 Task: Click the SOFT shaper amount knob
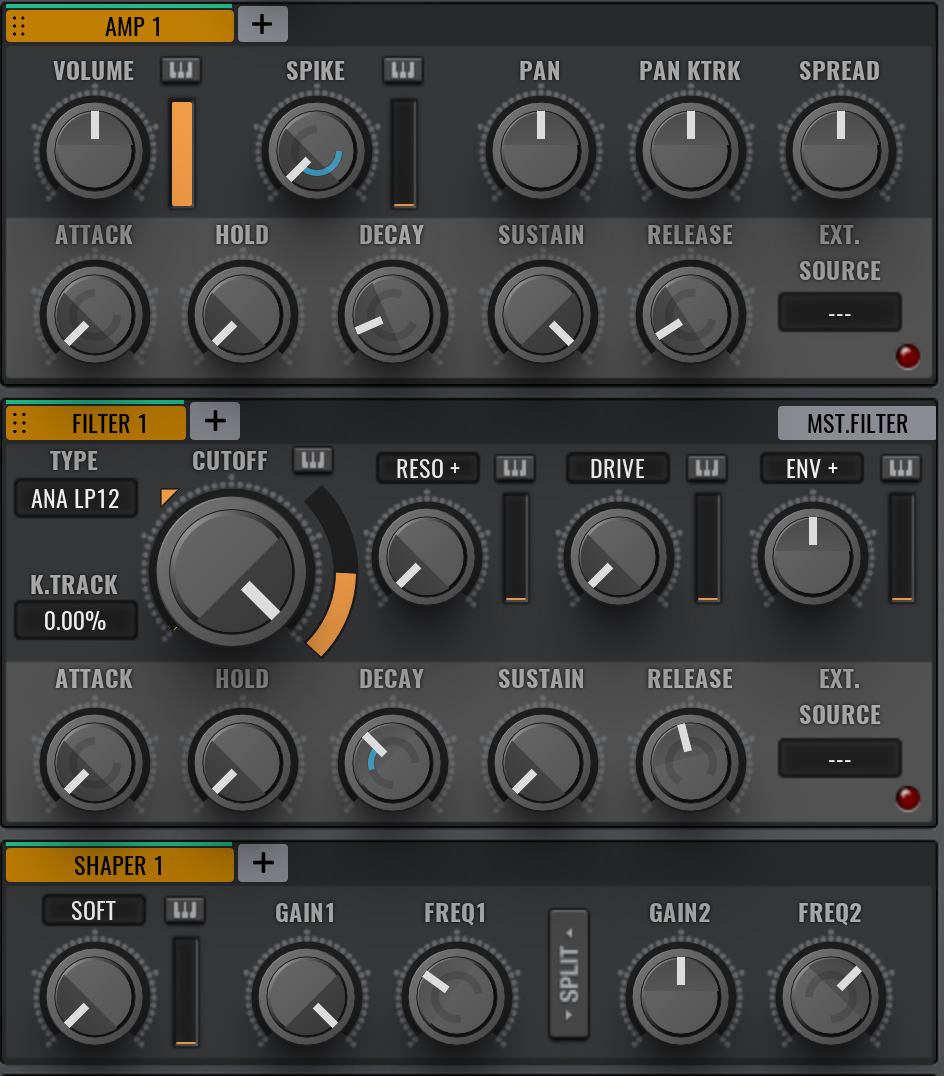pos(94,996)
